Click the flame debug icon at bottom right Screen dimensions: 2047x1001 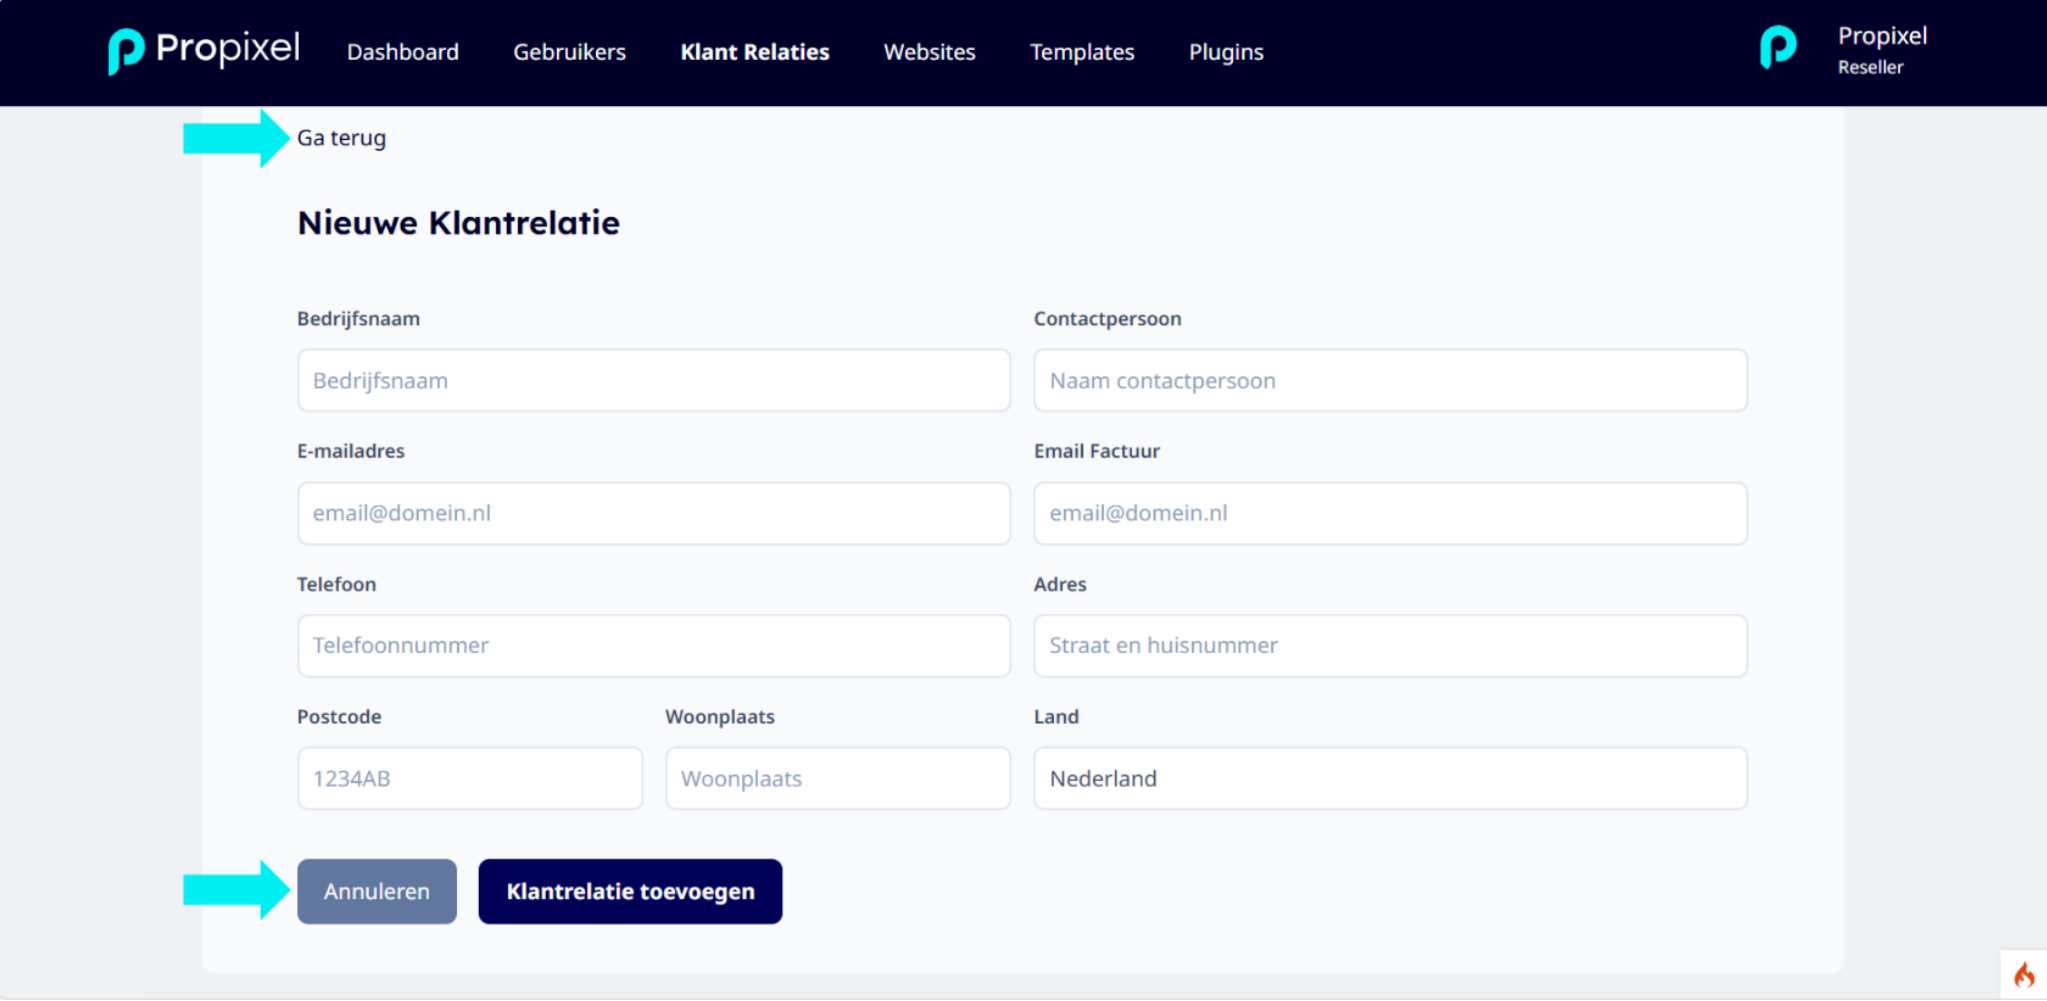pos(2024,975)
